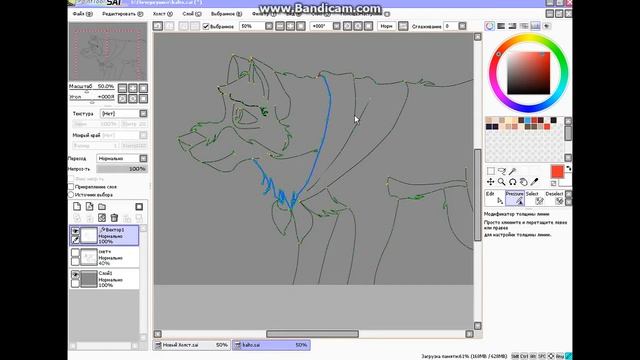Rotate view clockwise in the navigator

[x=133, y=98]
